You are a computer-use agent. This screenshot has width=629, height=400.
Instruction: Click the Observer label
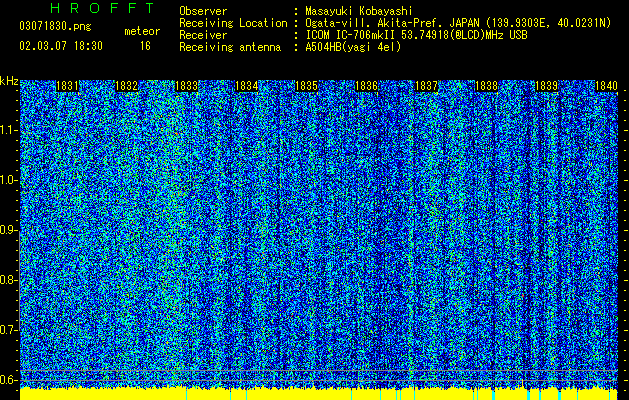(x=203, y=11)
